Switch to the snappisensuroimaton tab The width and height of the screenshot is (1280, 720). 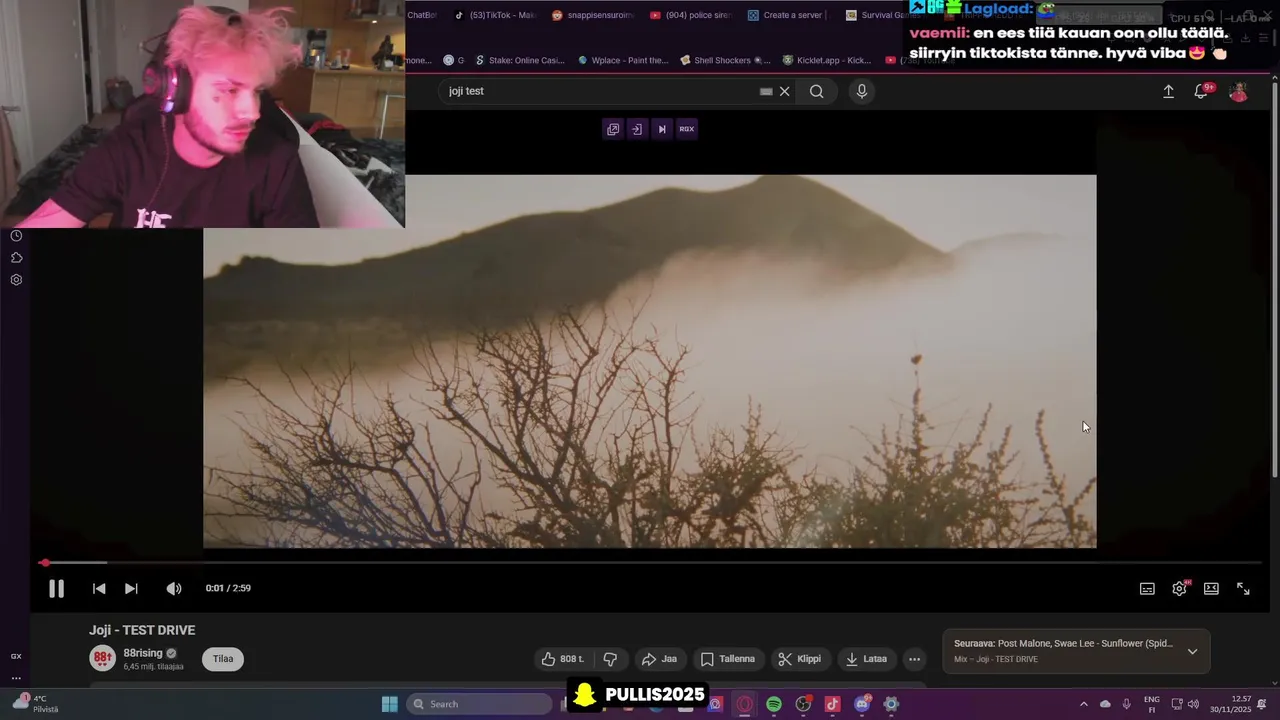[593, 15]
